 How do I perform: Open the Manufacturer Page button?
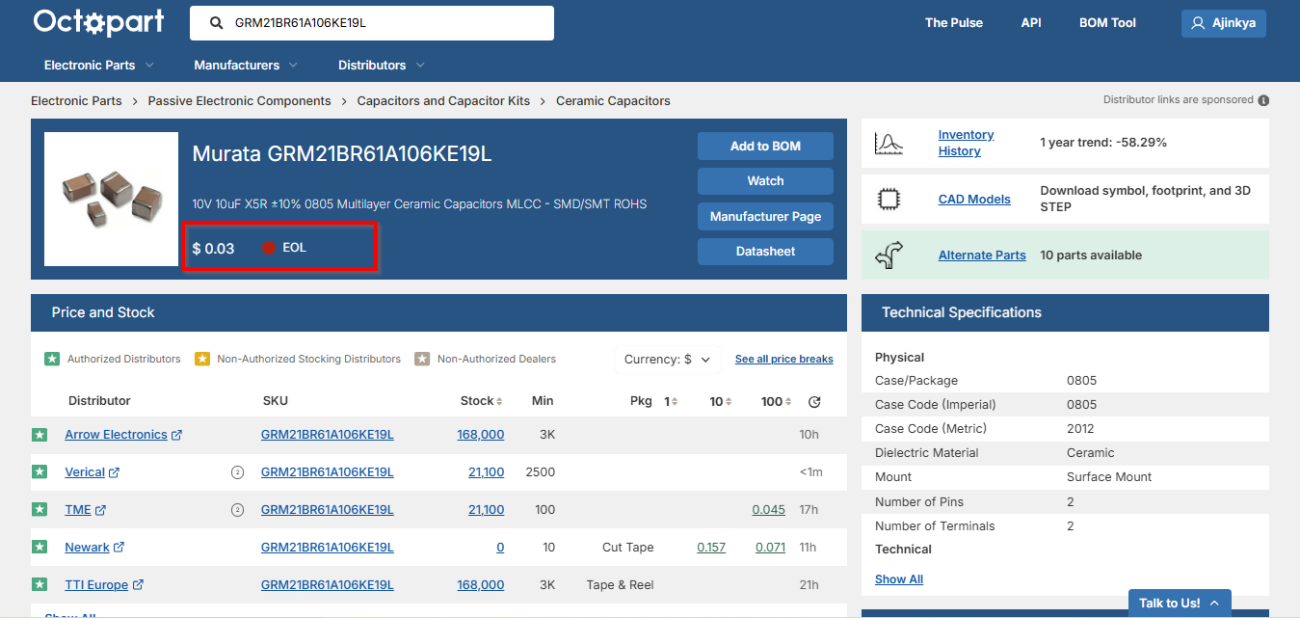(x=765, y=216)
